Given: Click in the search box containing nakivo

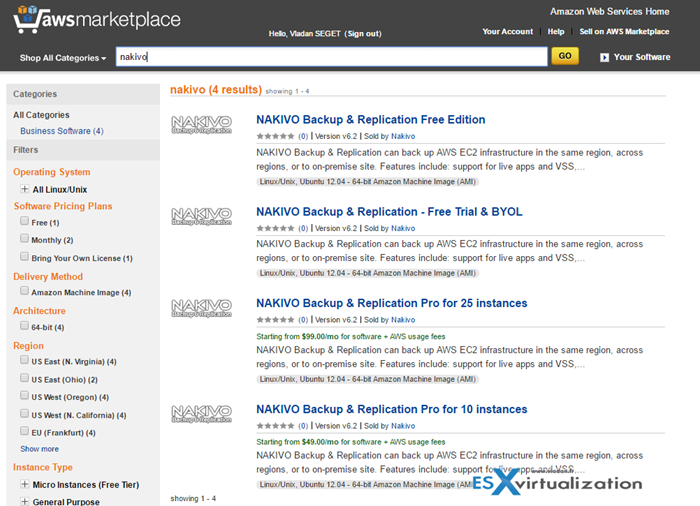Looking at the screenshot, I should [331, 57].
